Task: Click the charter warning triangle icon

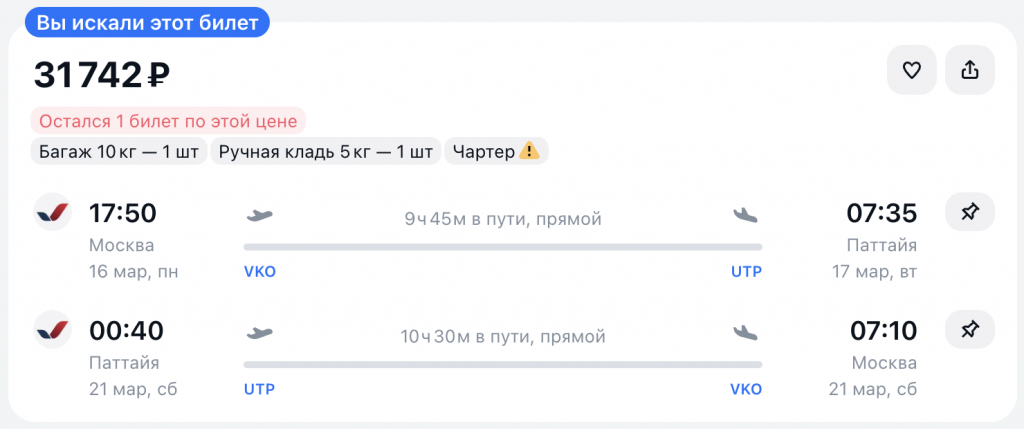Action: tap(530, 152)
